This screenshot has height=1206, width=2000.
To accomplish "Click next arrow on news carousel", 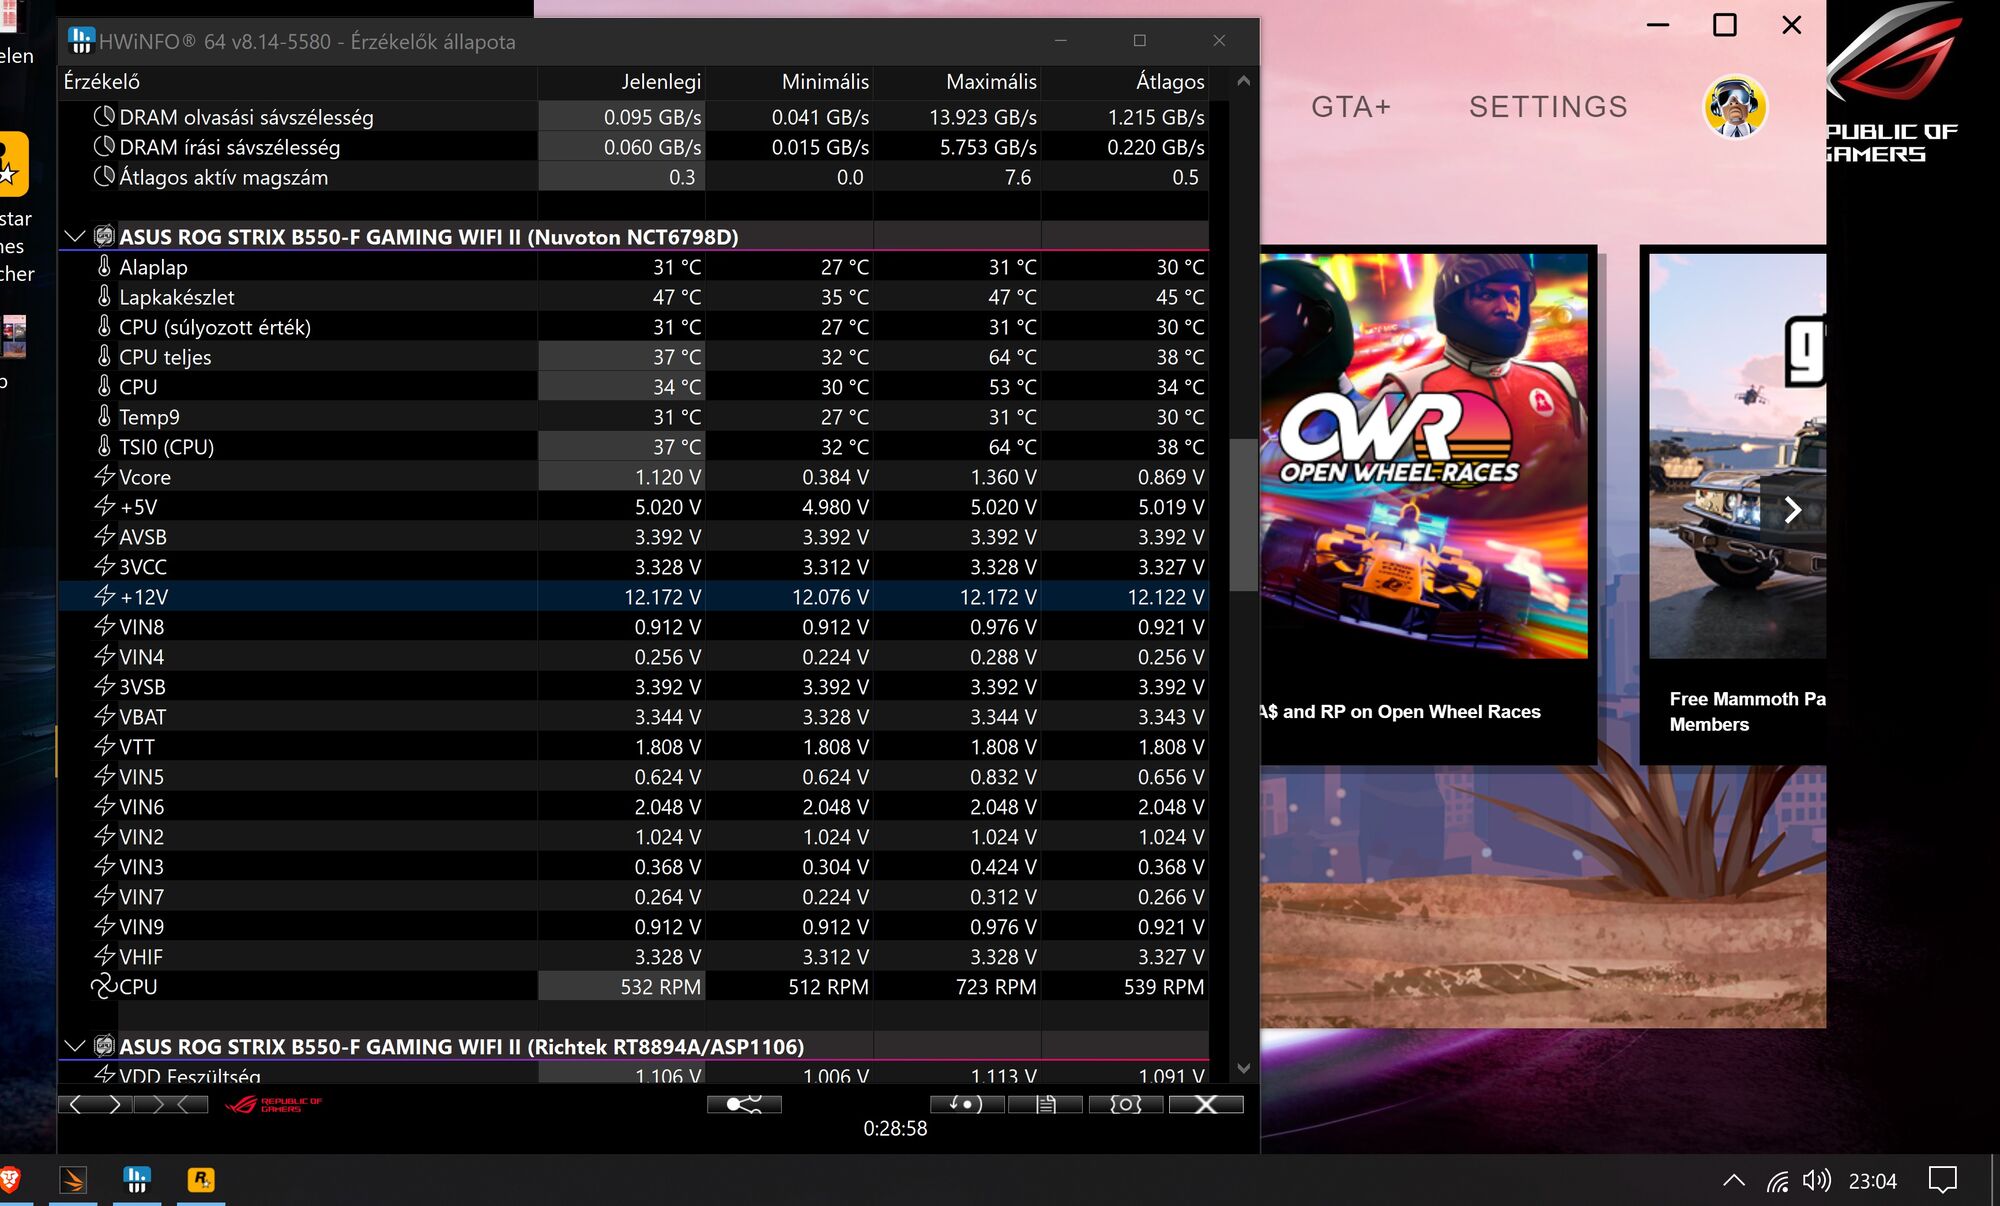I will [x=1792, y=510].
